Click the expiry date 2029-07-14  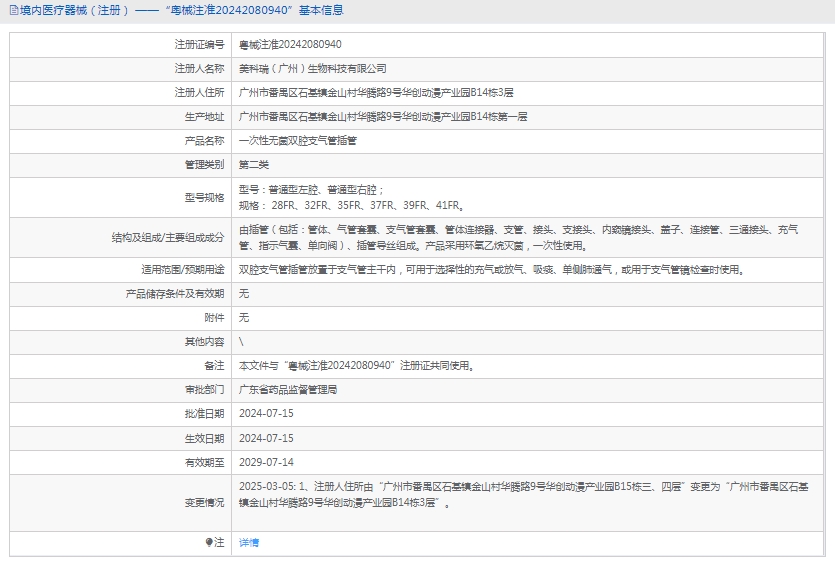[266, 462]
